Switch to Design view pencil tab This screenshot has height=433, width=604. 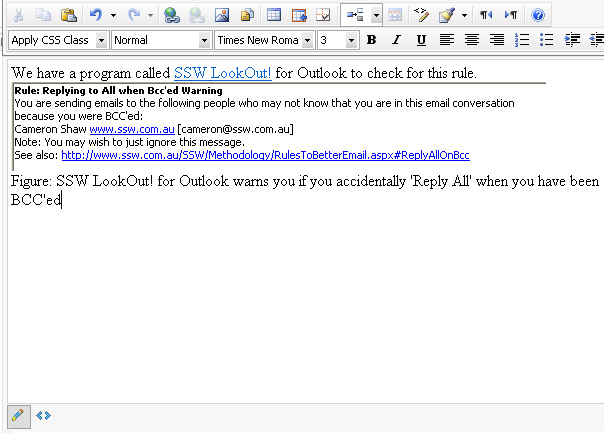coord(17,415)
